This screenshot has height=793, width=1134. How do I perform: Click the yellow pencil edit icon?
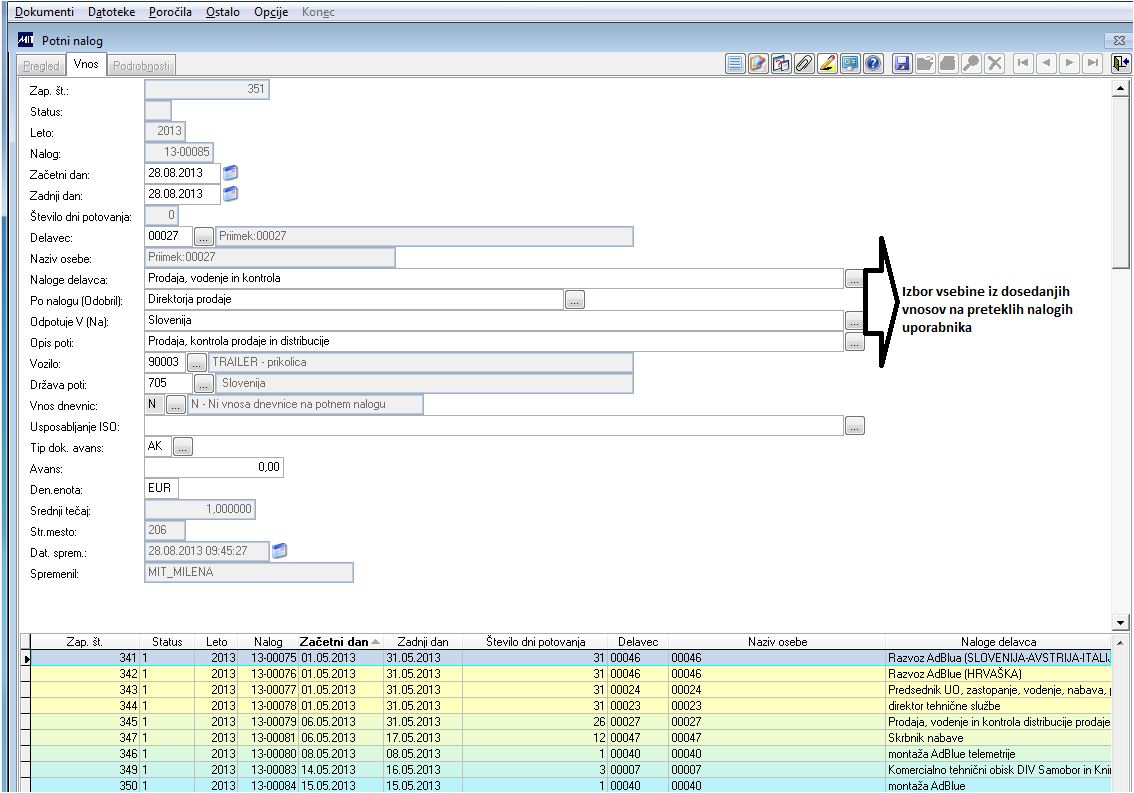(827, 64)
